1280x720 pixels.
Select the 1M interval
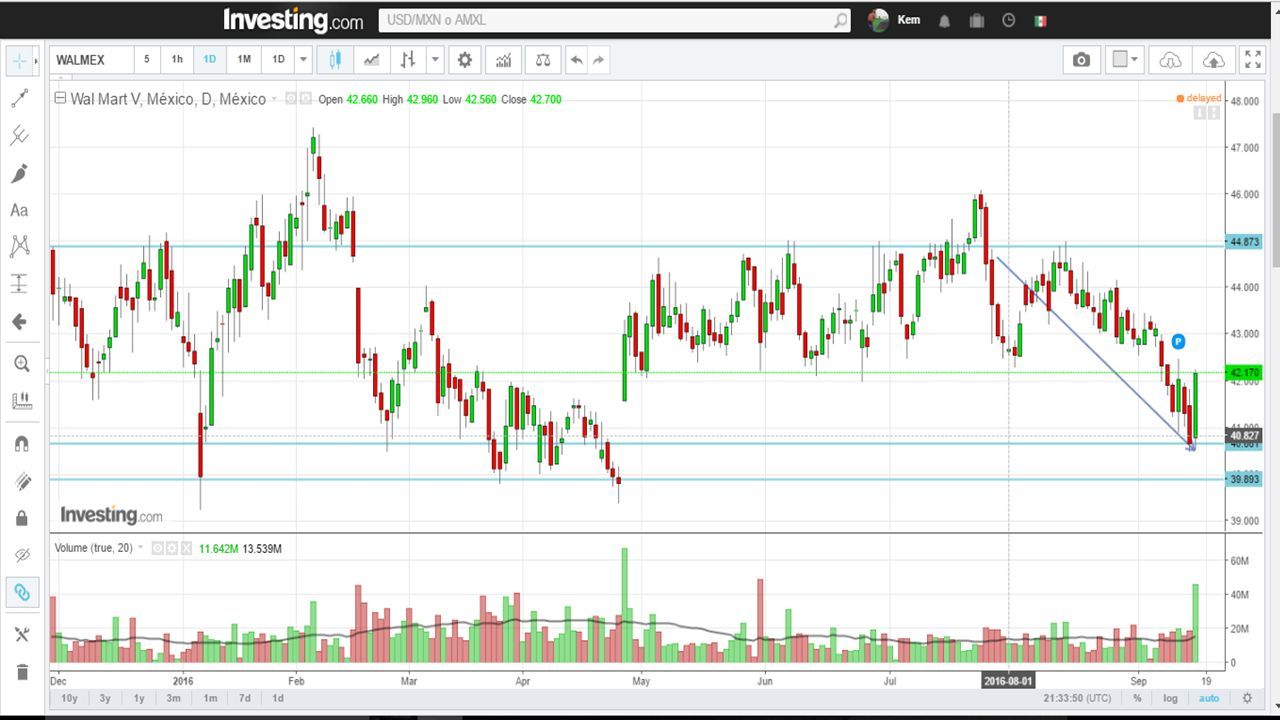pyautogui.click(x=244, y=59)
